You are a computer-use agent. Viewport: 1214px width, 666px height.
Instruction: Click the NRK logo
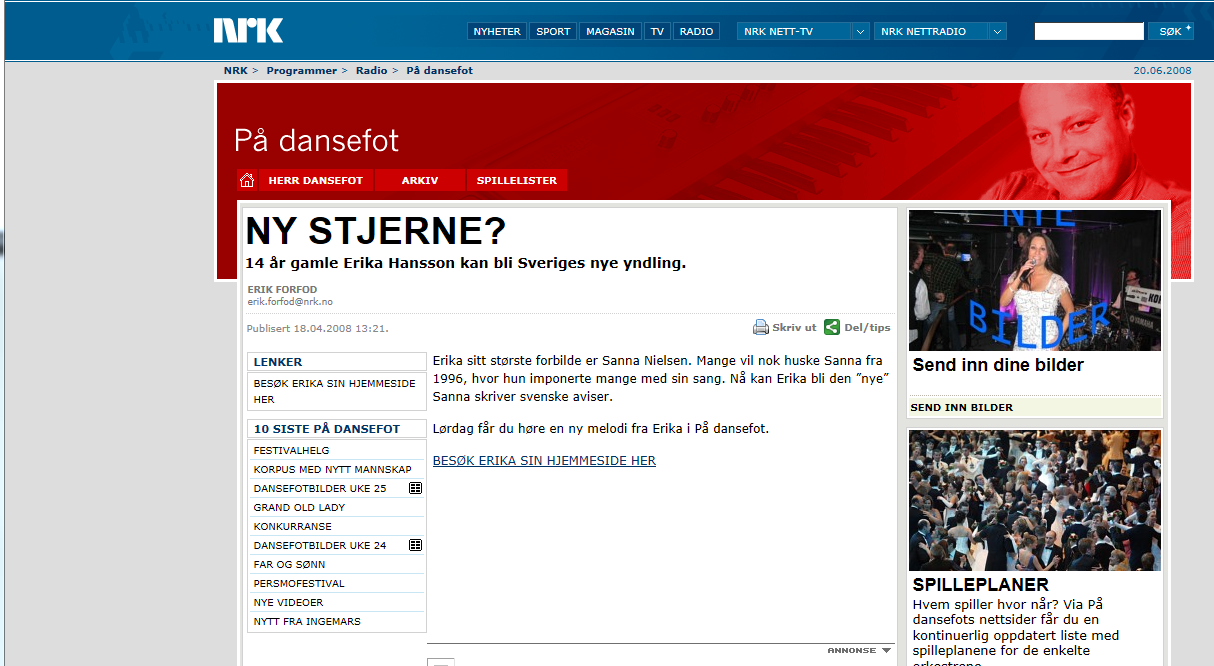pos(248,31)
